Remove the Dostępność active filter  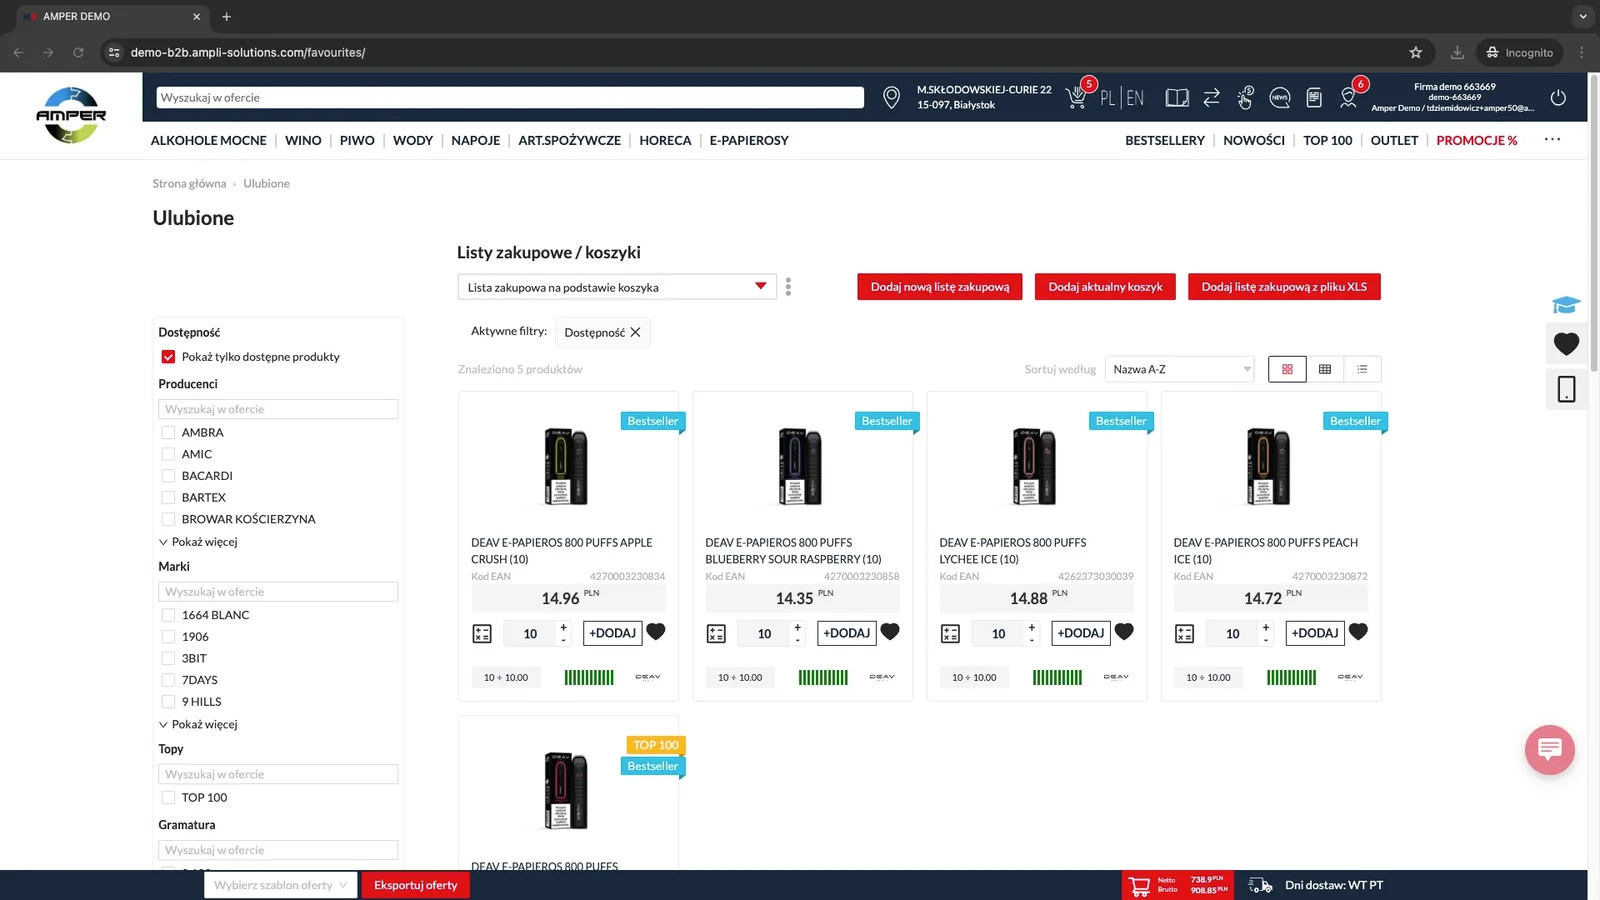pyautogui.click(x=635, y=332)
